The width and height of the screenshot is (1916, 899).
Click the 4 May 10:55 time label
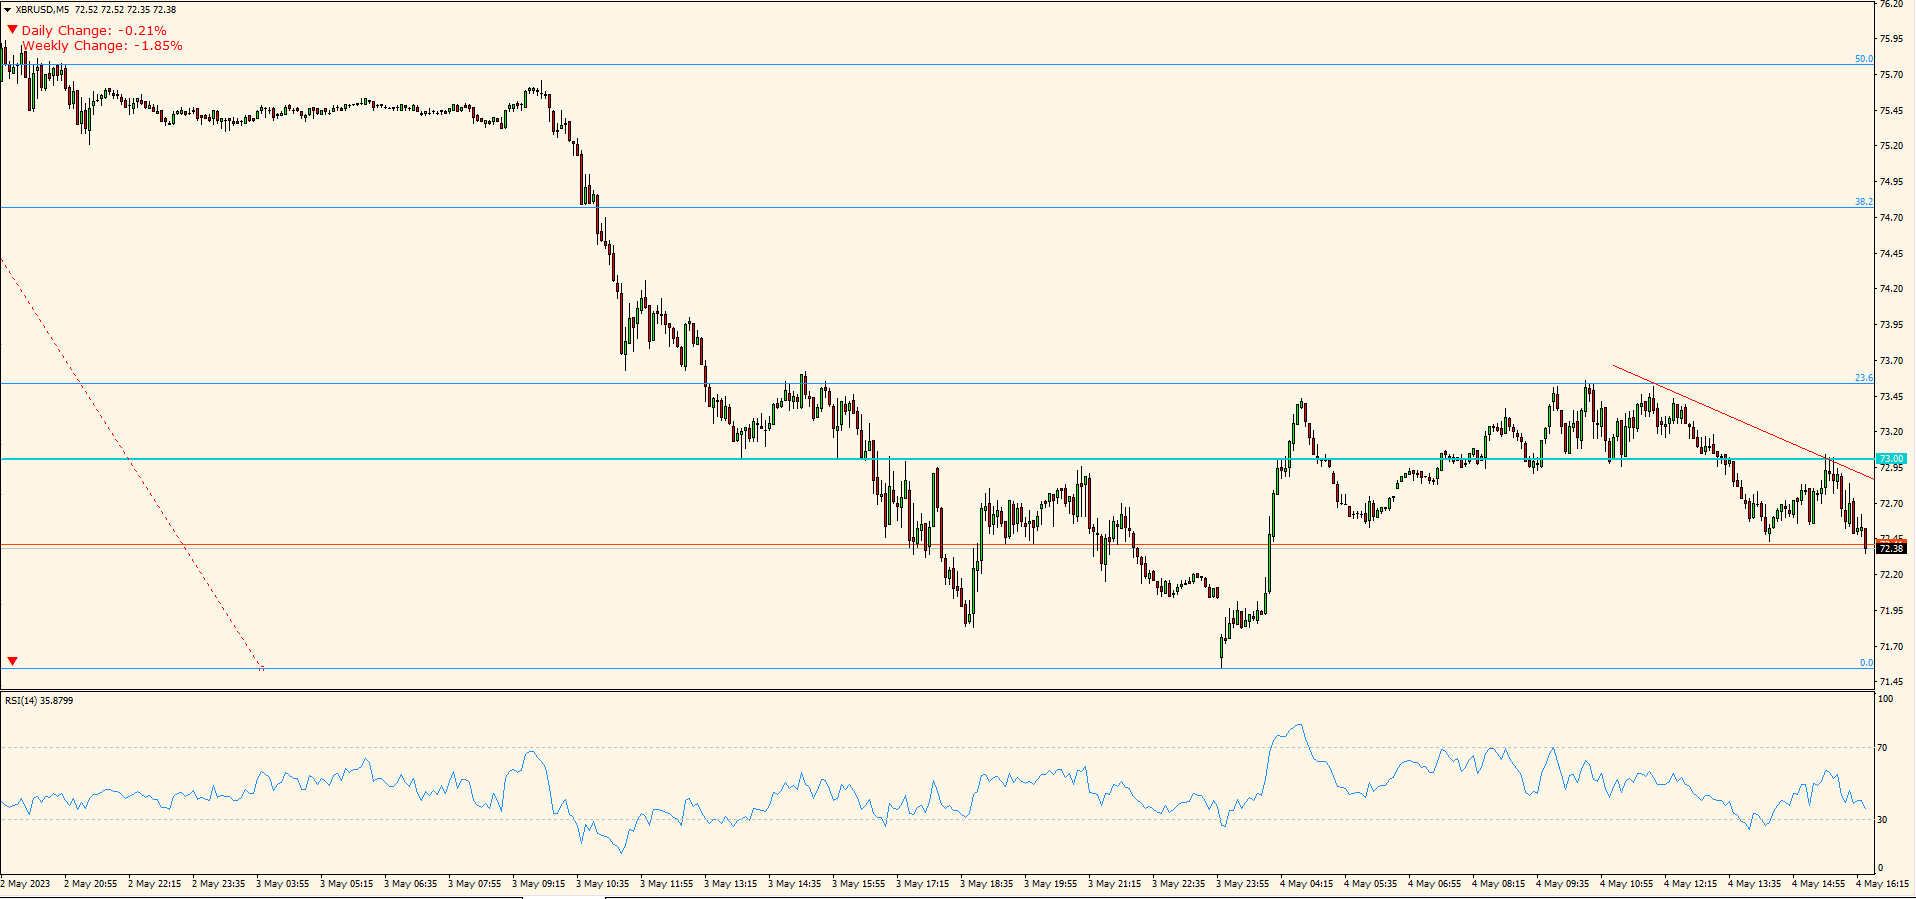[x=1627, y=884]
